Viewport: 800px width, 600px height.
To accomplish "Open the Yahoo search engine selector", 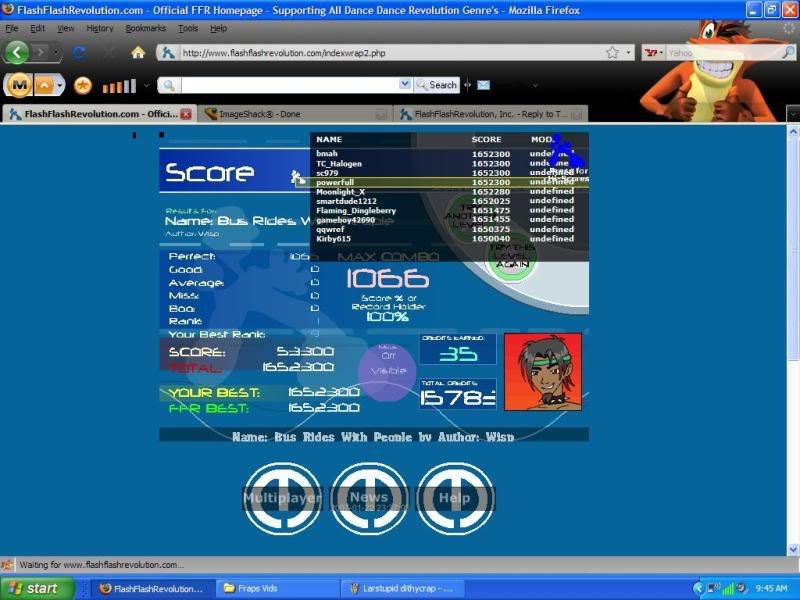I will [654, 52].
